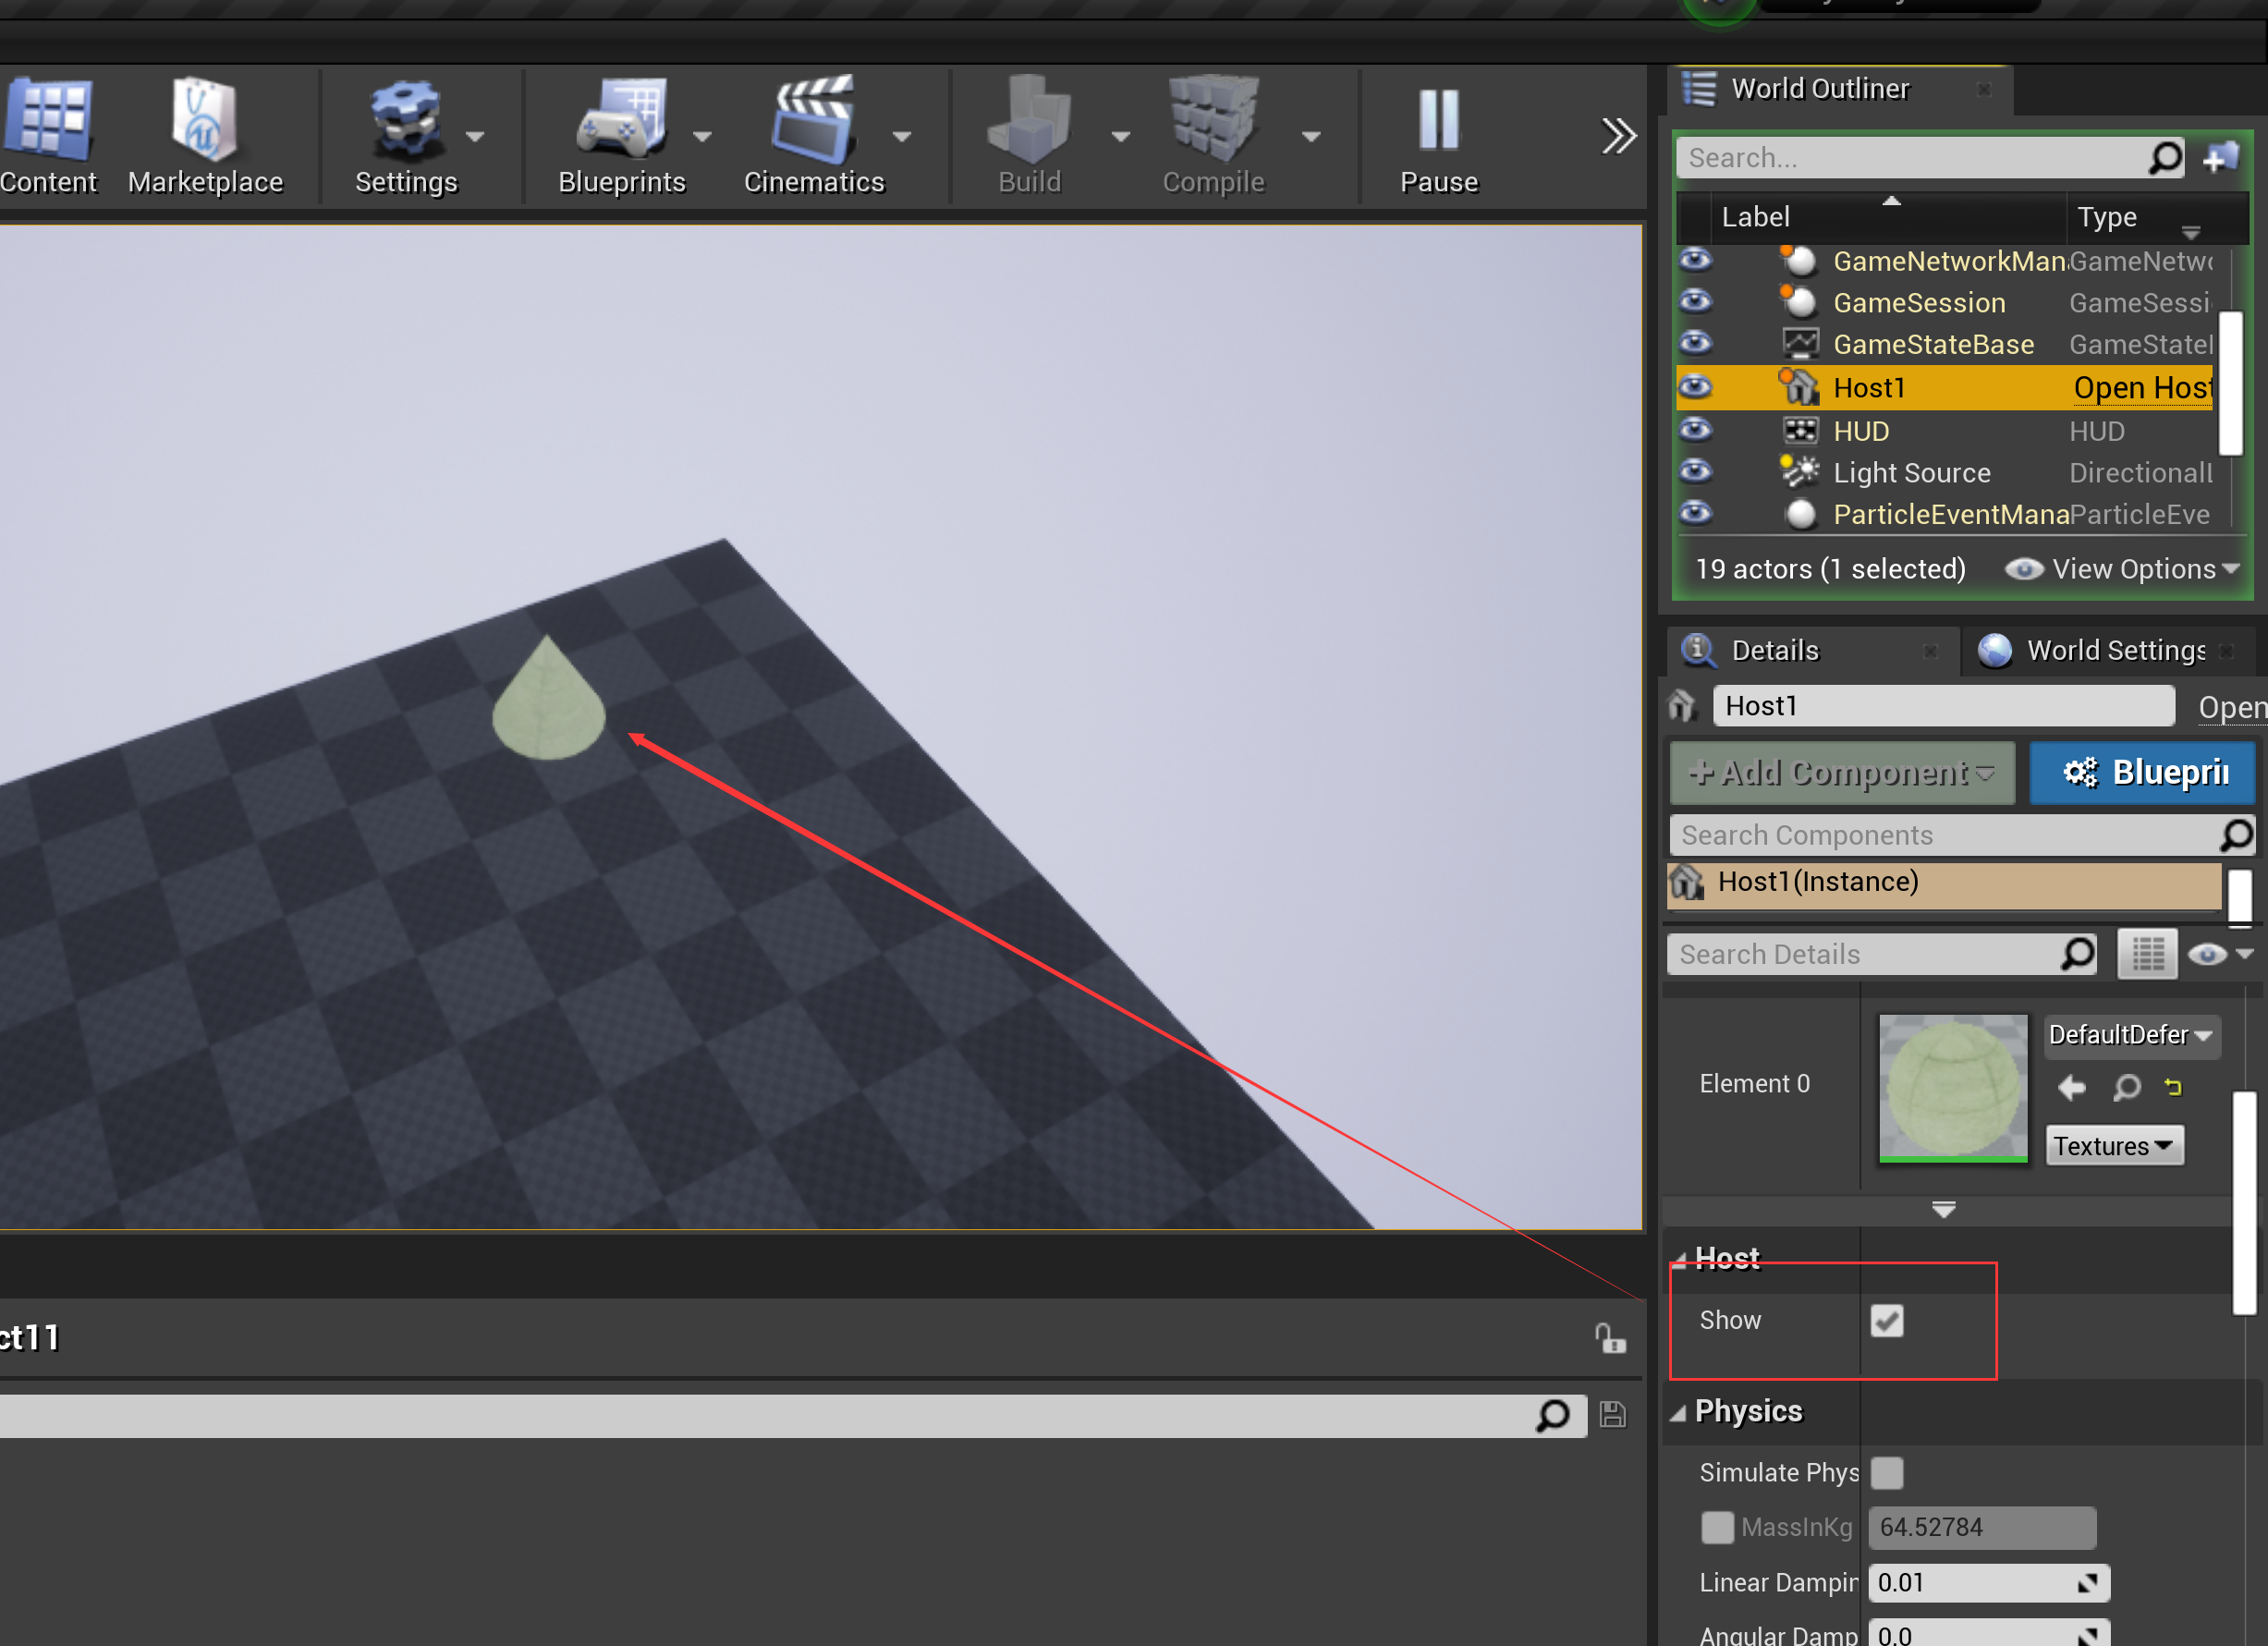Enable the Simulate Physics checkbox
Viewport: 2268px width, 1646px height.
(x=1886, y=1472)
